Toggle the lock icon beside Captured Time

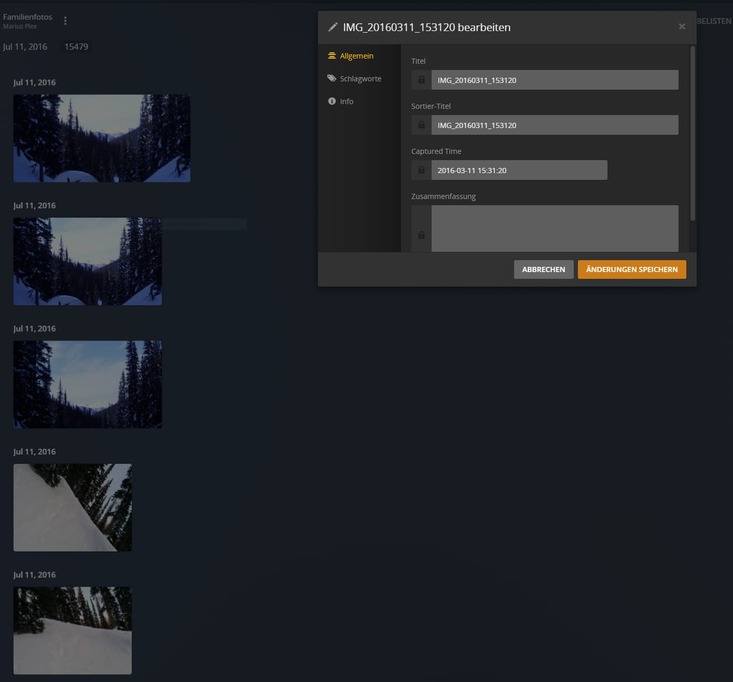tap(421, 170)
